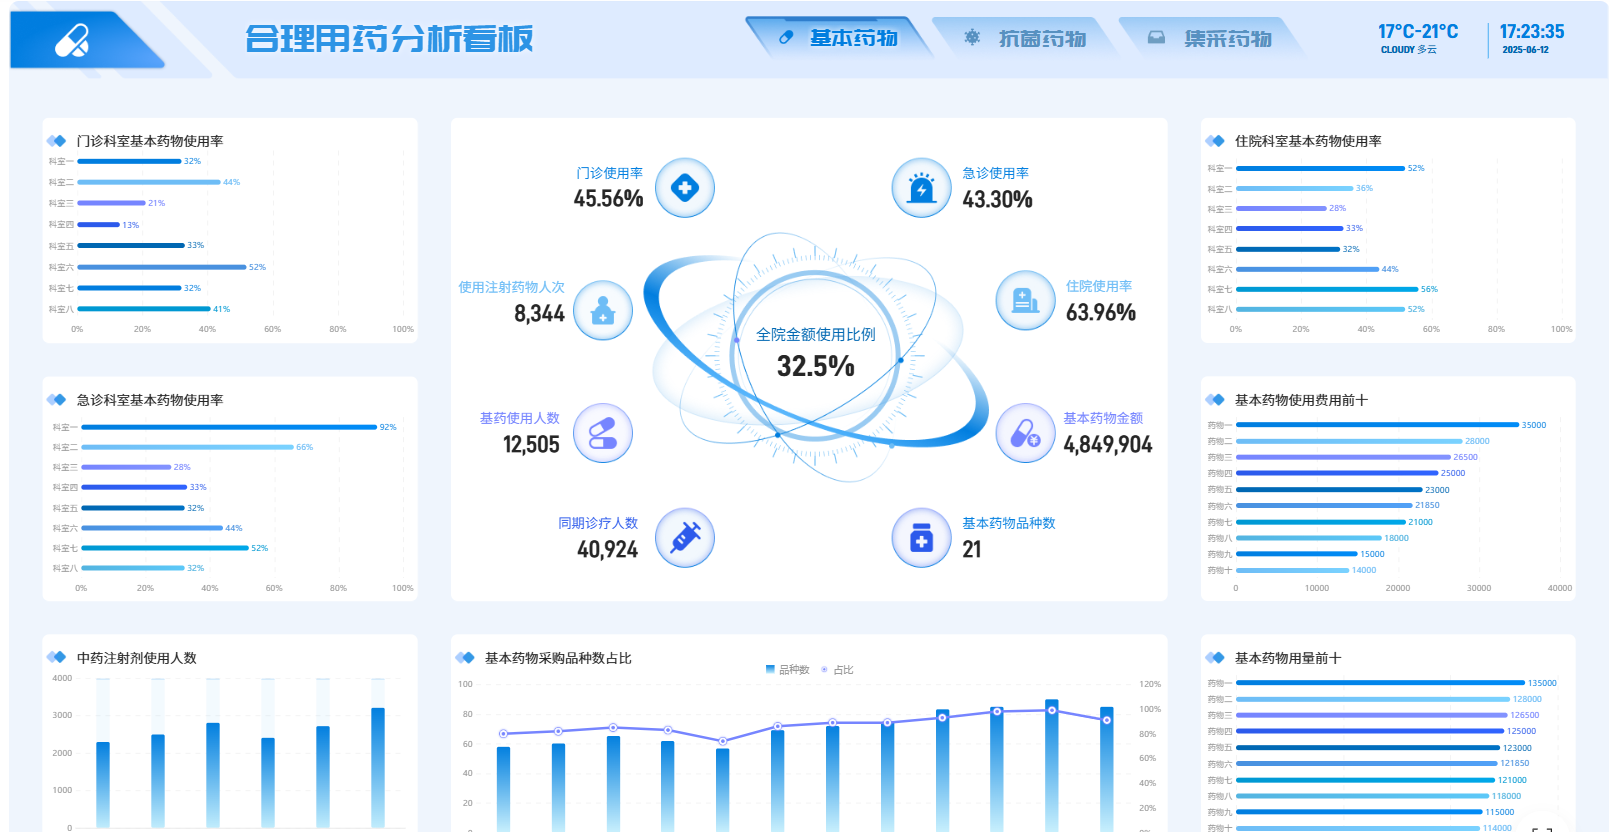Screen dimensions: 1610x832
Task: Switch to the 抗菌药物 tab
Action: tap(1027, 38)
